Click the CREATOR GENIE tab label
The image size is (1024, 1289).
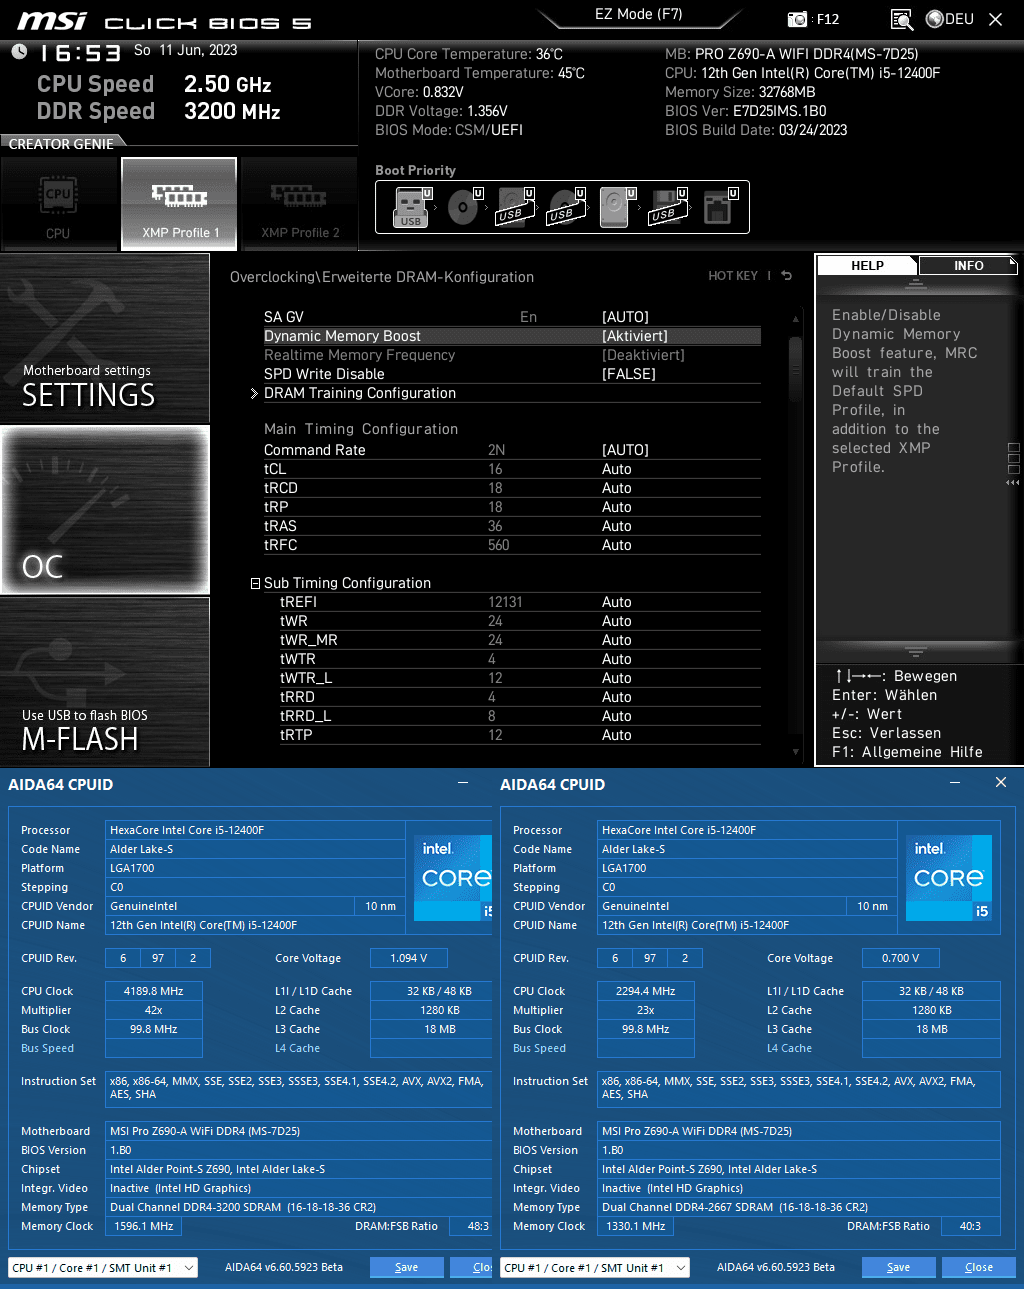pyautogui.click(x=61, y=144)
